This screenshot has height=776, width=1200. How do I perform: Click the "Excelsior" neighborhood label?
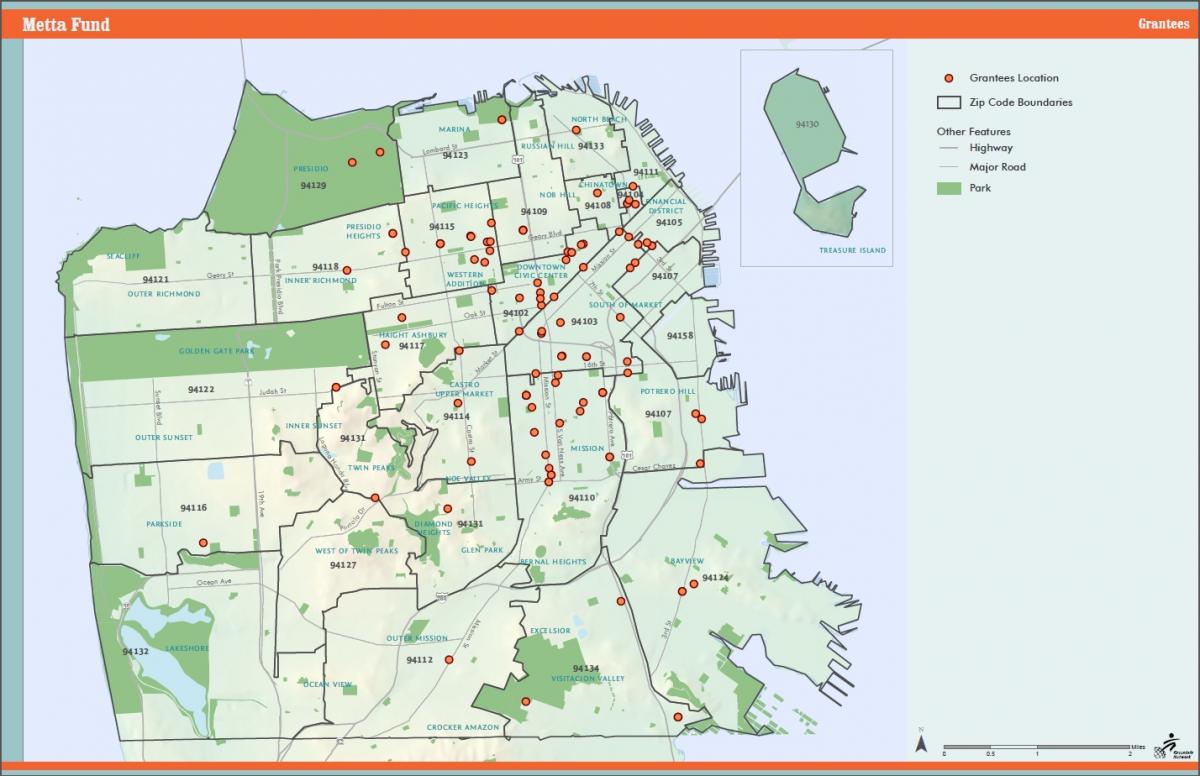click(550, 631)
